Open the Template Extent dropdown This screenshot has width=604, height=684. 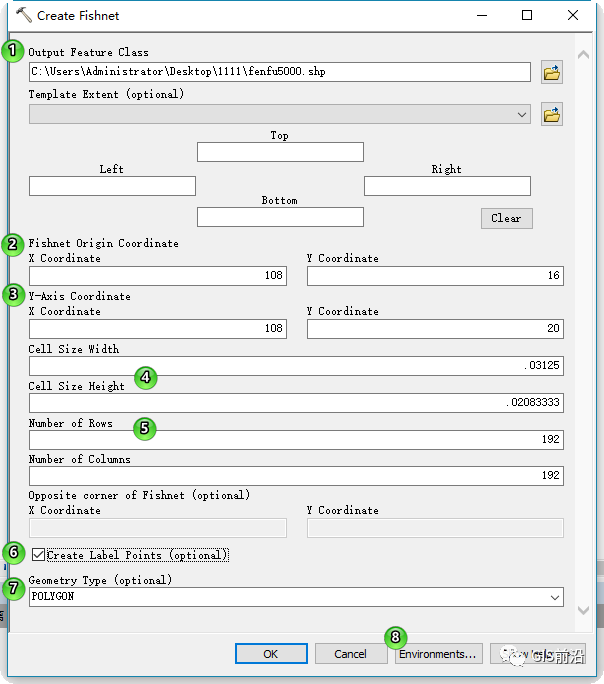[x=522, y=115]
